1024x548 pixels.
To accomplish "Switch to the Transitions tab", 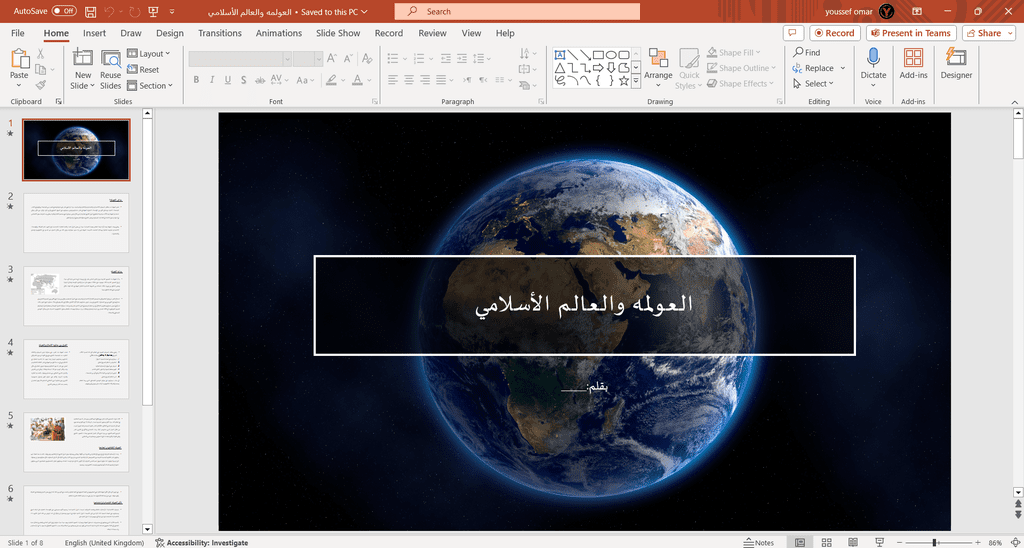I will tap(220, 33).
